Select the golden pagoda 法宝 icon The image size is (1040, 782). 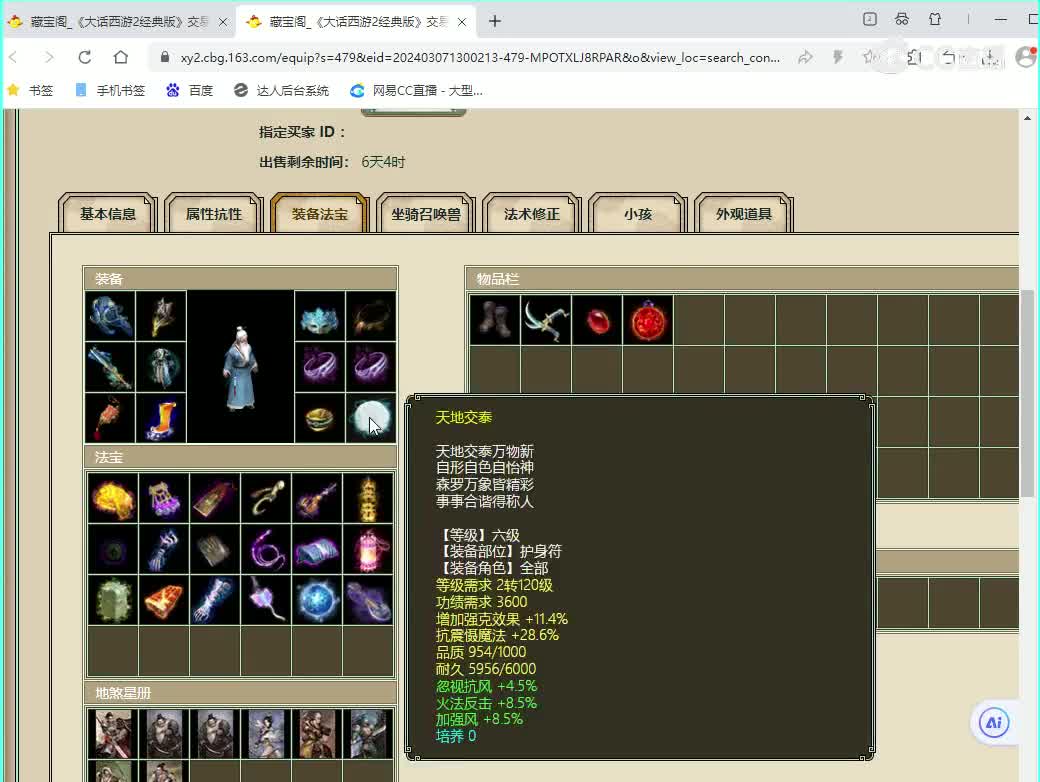368,498
